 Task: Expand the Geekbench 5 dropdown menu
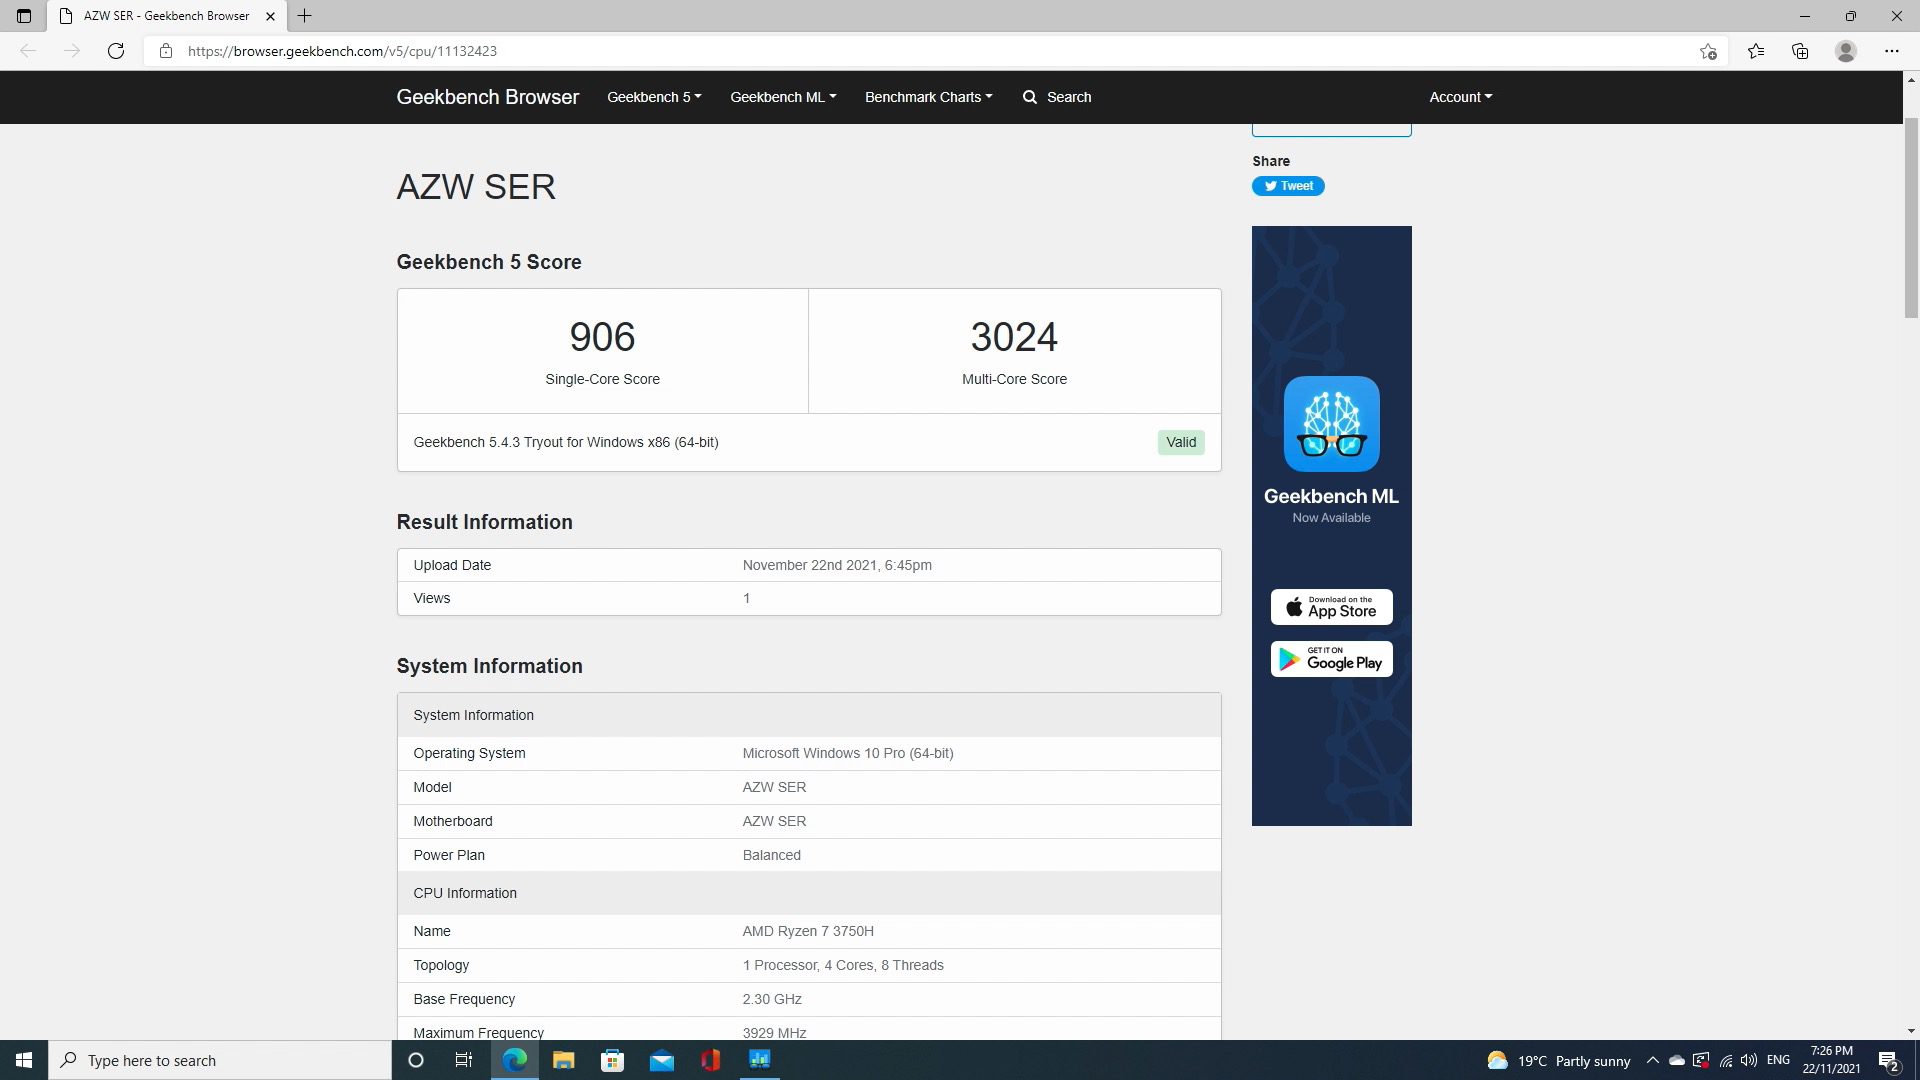point(654,97)
